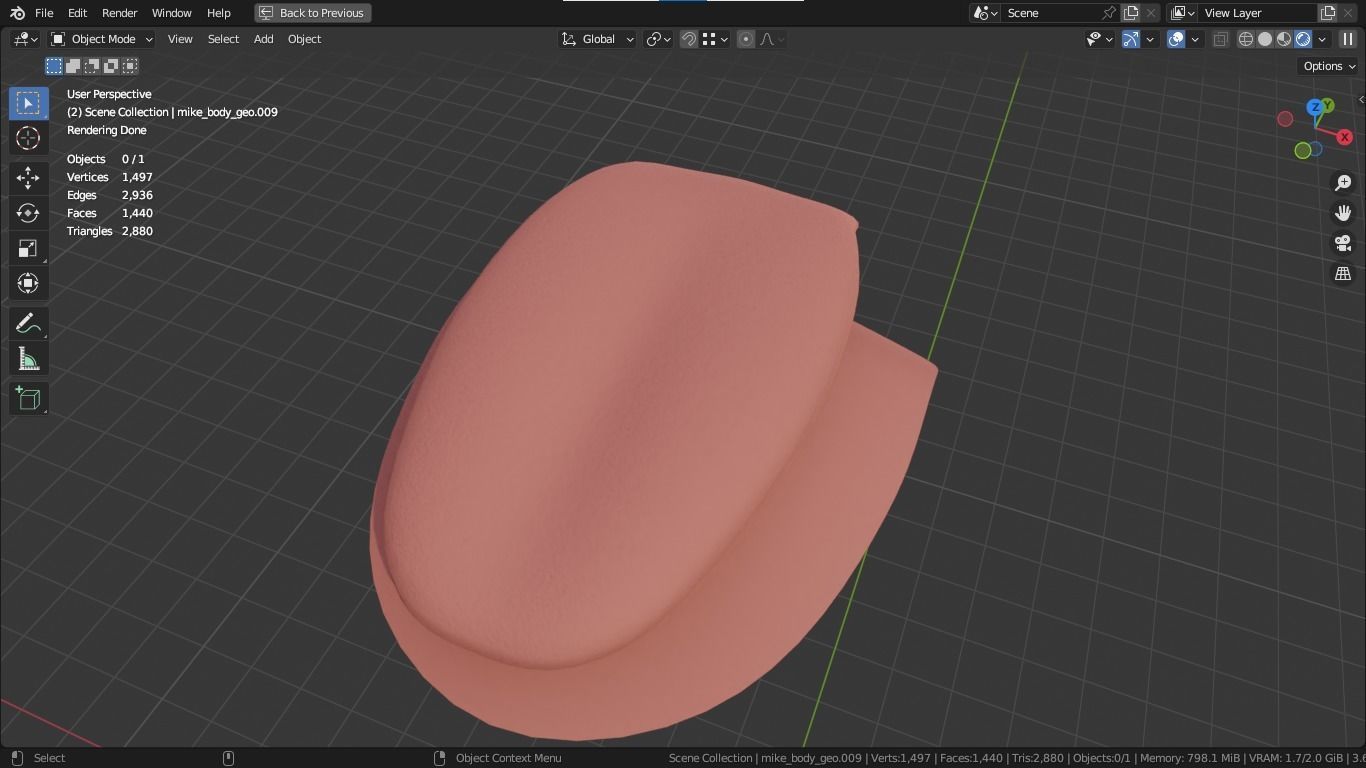Expand the overlays settings arrow
The height and width of the screenshot is (768, 1366).
(1195, 39)
